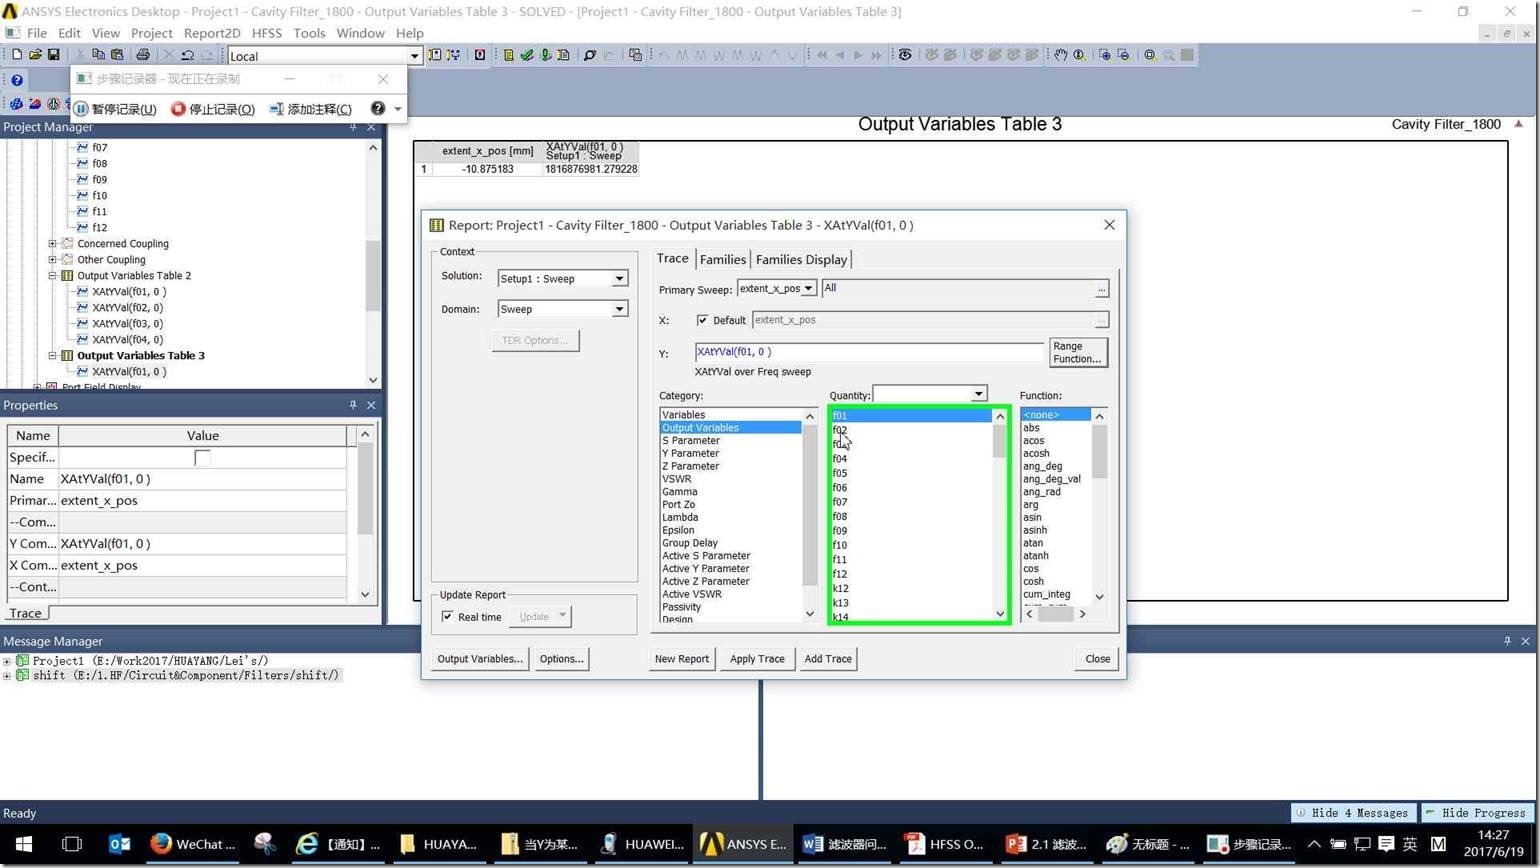Click the Windows Start button
The image size is (1540, 868).
point(23,844)
